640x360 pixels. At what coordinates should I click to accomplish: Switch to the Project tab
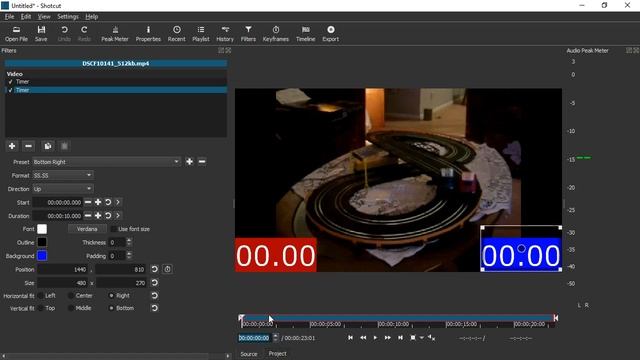tap(278, 353)
